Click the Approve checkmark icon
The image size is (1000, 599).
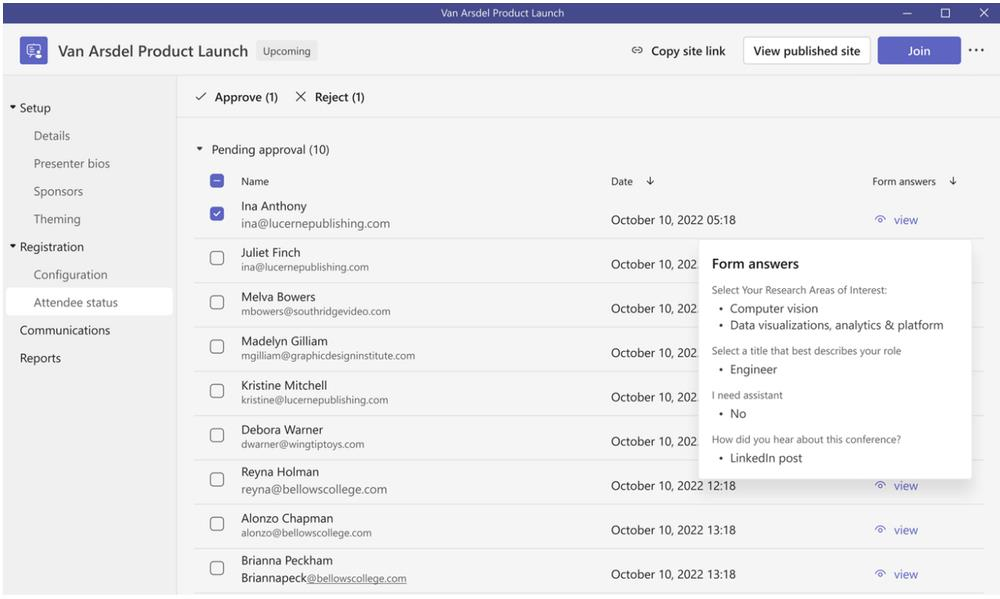coord(201,97)
